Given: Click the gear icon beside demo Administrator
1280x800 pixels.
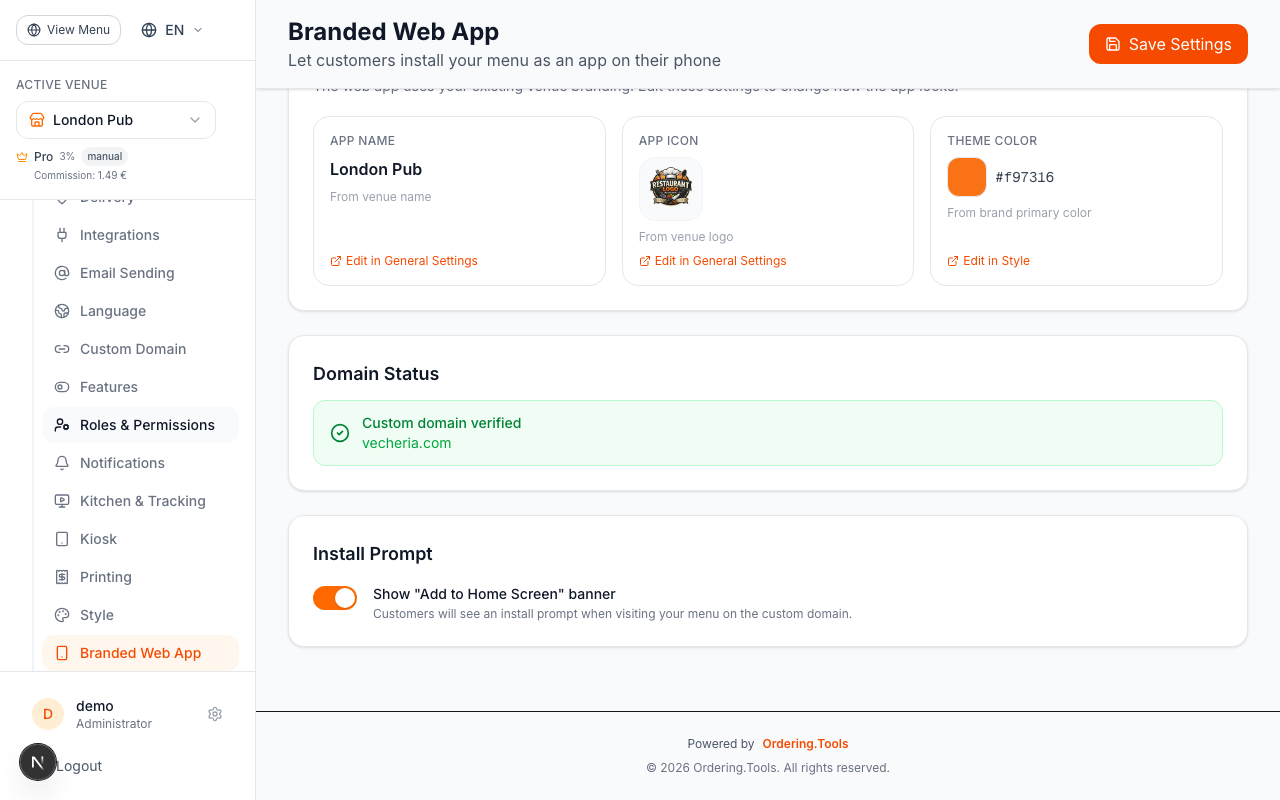Looking at the screenshot, I should (x=215, y=714).
